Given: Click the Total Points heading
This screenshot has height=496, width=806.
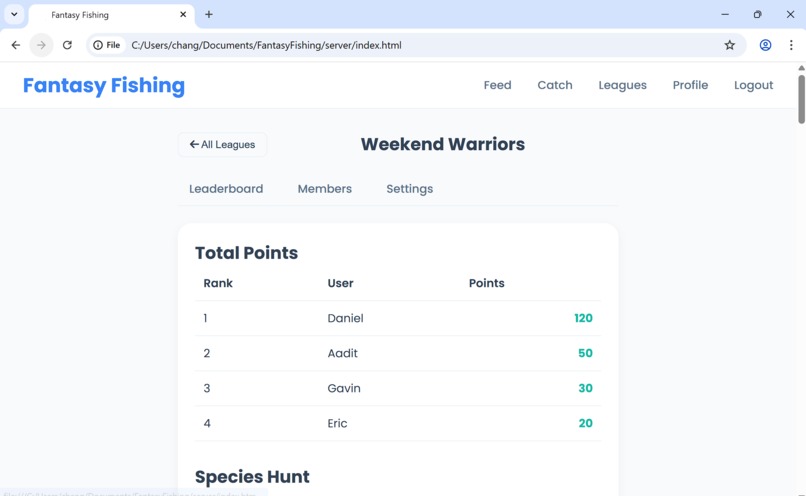Looking at the screenshot, I should pos(246,253).
